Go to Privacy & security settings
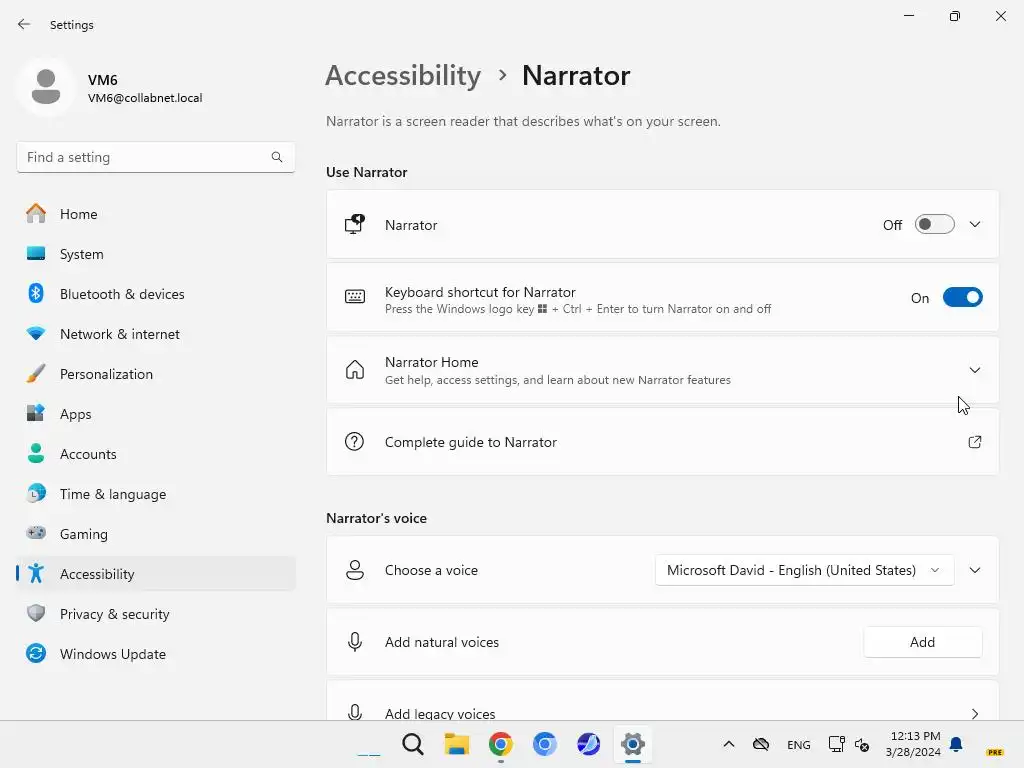 click(x=114, y=614)
